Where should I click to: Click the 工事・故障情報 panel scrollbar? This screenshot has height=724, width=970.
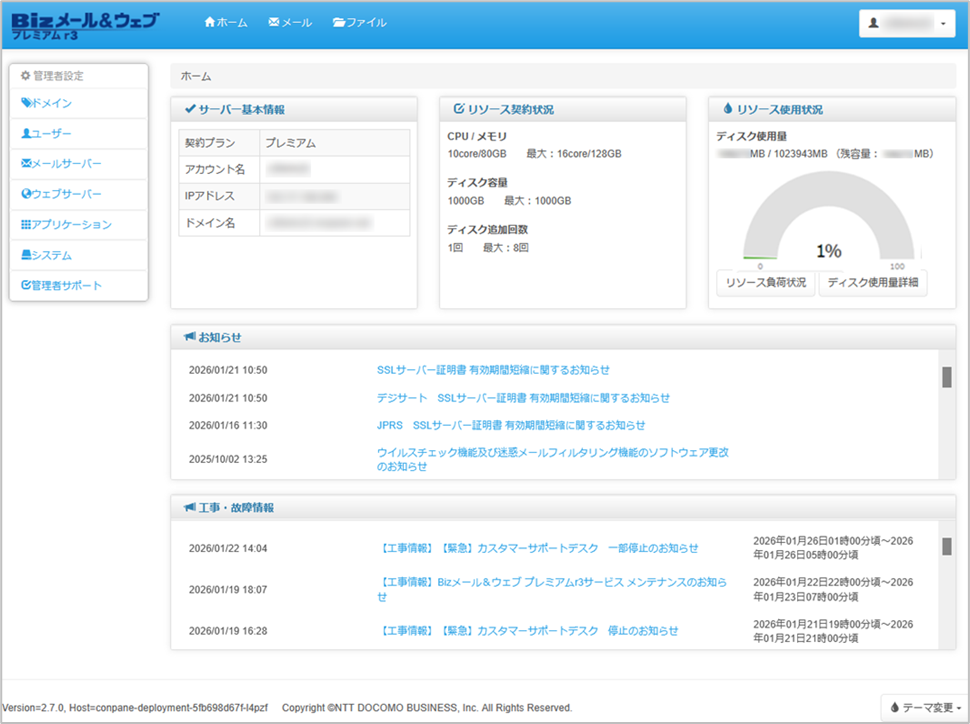(x=946, y=546)
